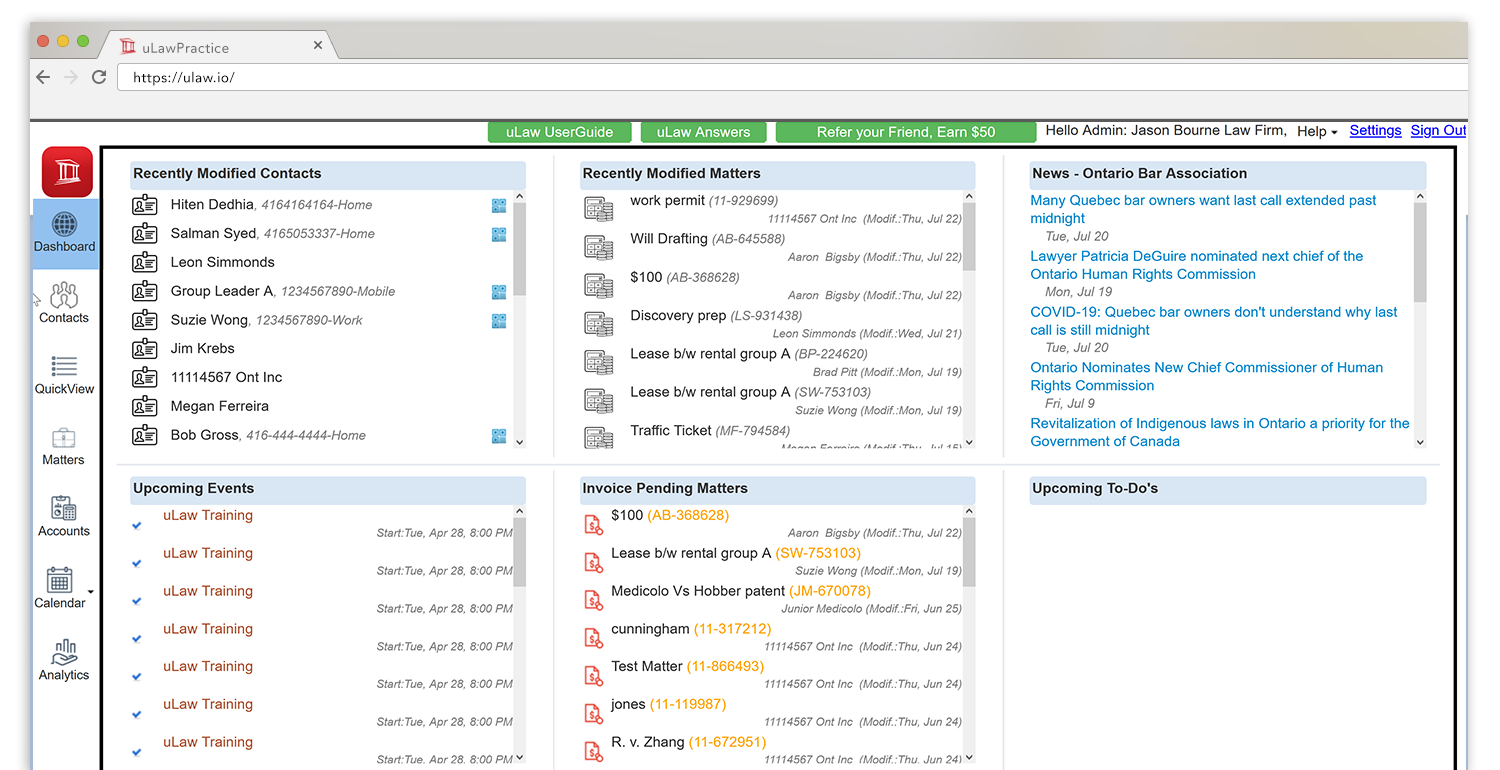The width and height of the screenshot is (1500, 770).
Task: Click Refer your Friend, Earn $50 button
Action: click(x=905, y=132)
